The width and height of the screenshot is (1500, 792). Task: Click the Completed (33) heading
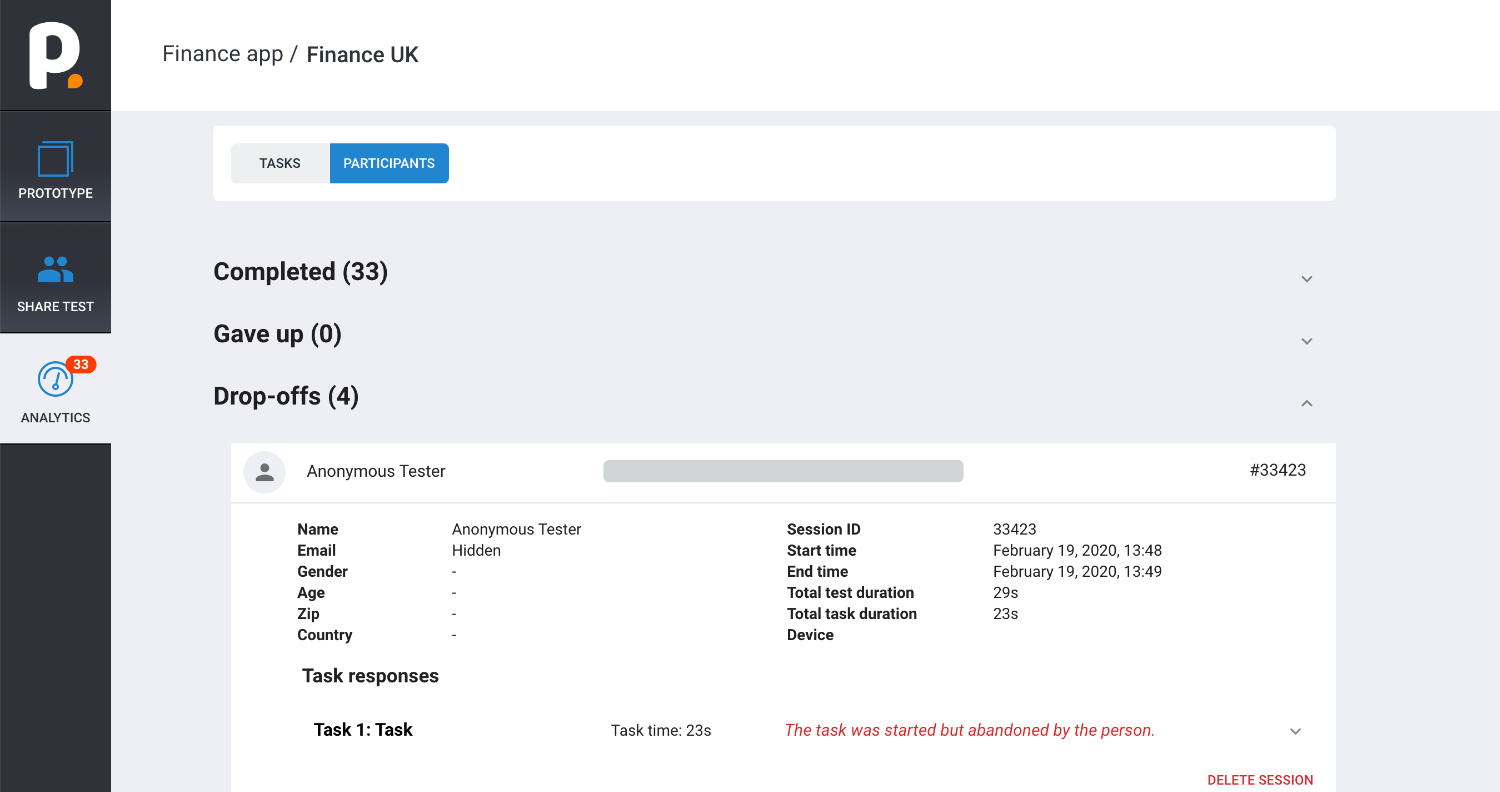tap(301, 272)
